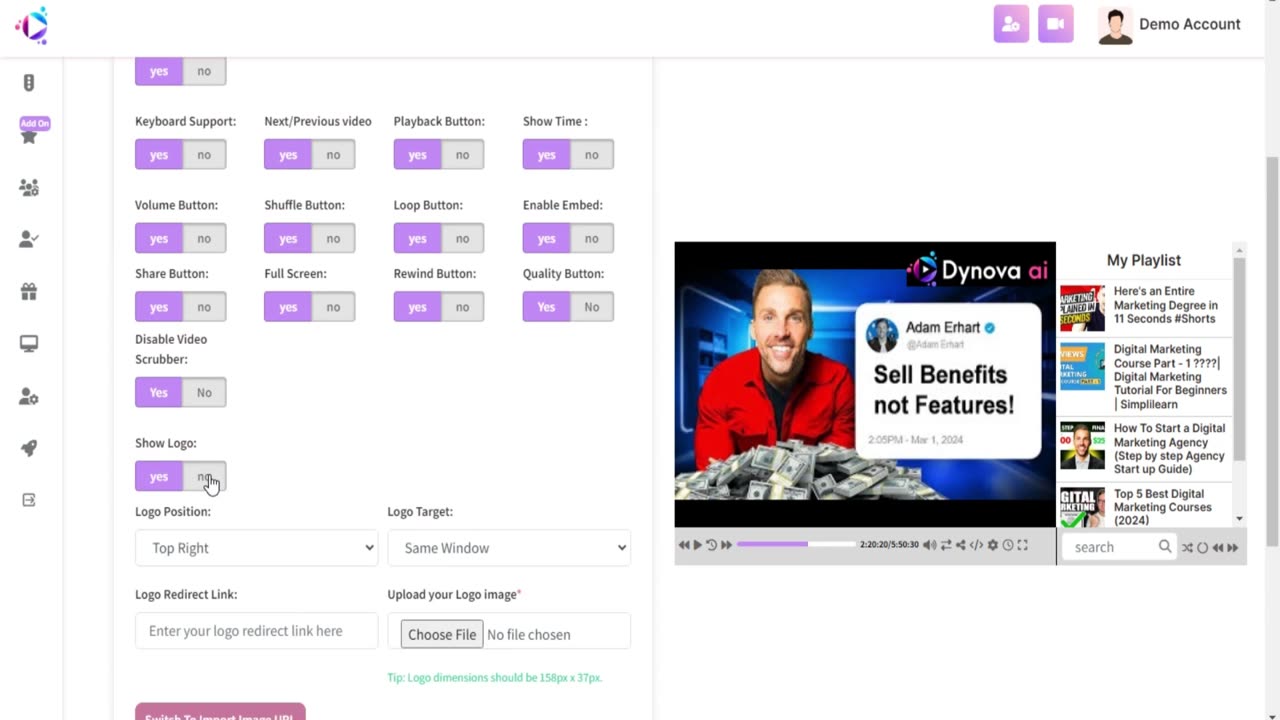Set Enable Embed to no
Image resolution: width=1280 pixels, height=720 pixels.
pyautogui.click(x=591, y=238)
